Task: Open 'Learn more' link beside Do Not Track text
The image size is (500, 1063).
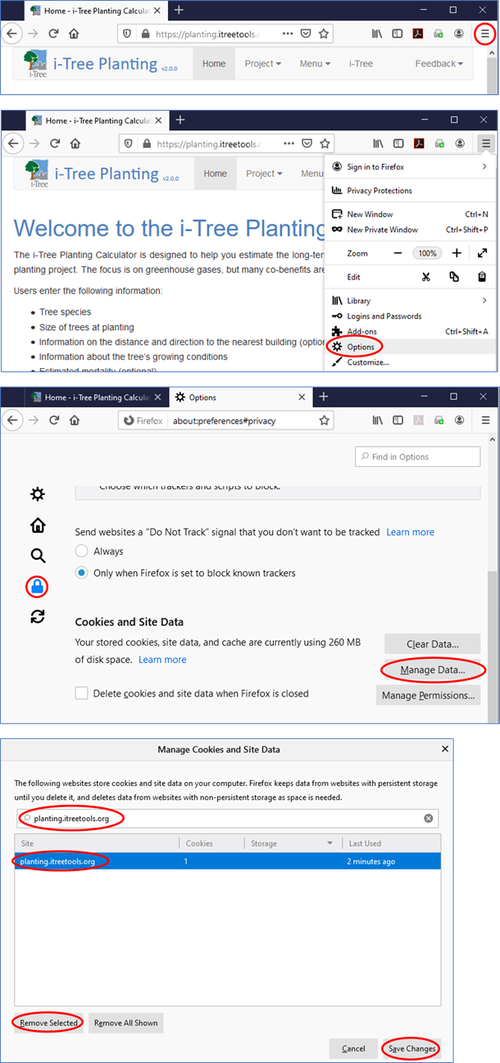Action: coord(411,532)
